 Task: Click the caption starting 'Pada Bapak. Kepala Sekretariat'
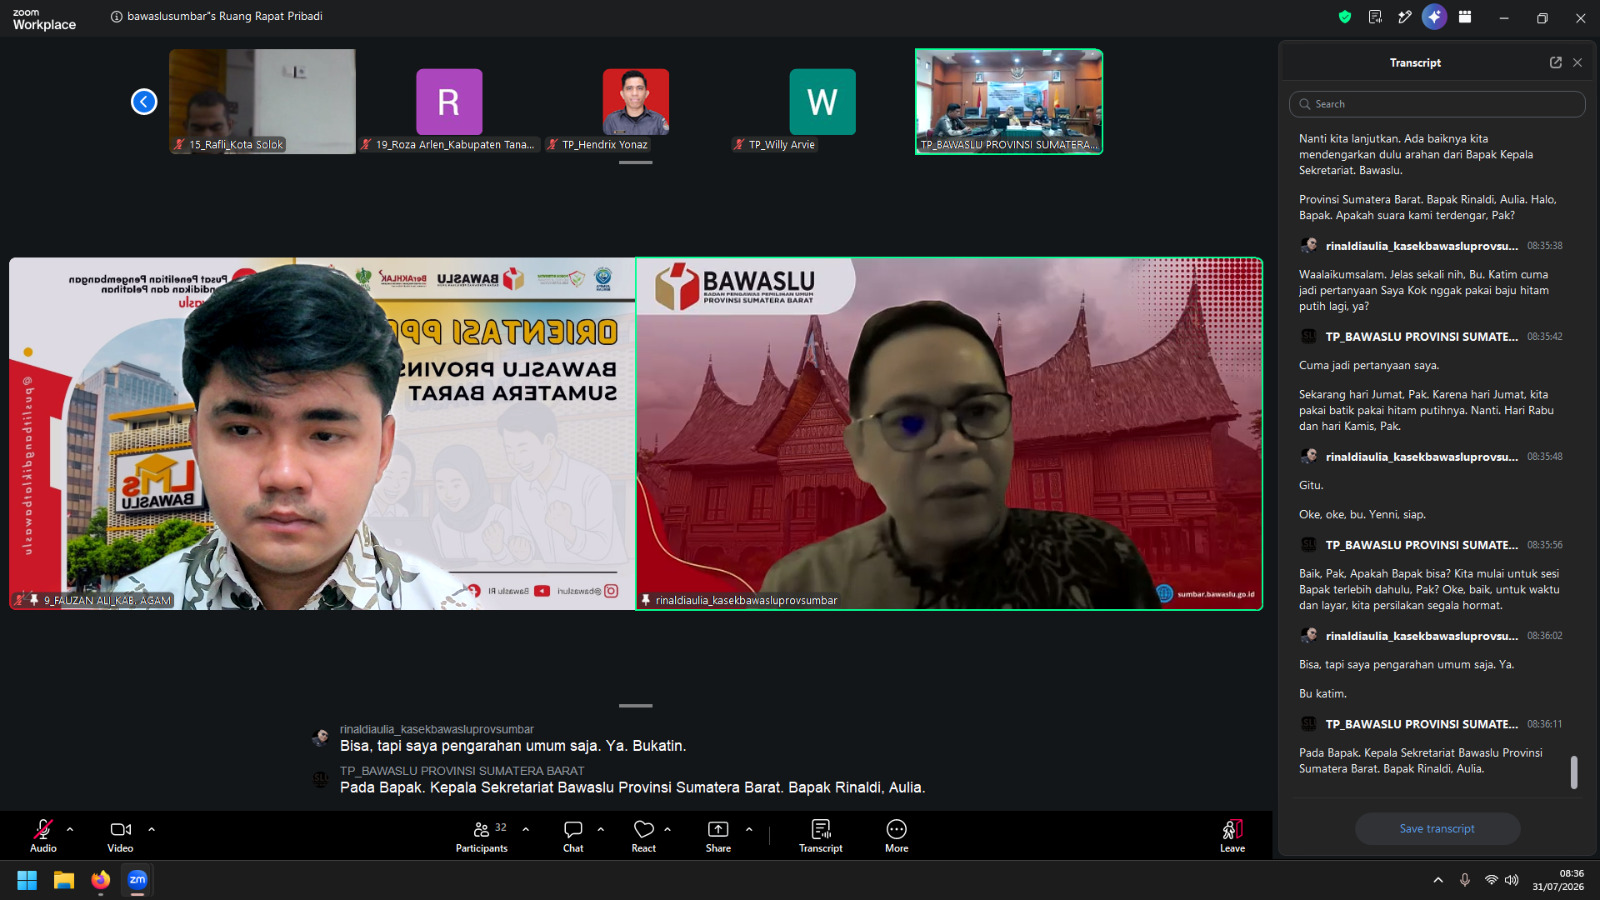[x=632, y=788]
